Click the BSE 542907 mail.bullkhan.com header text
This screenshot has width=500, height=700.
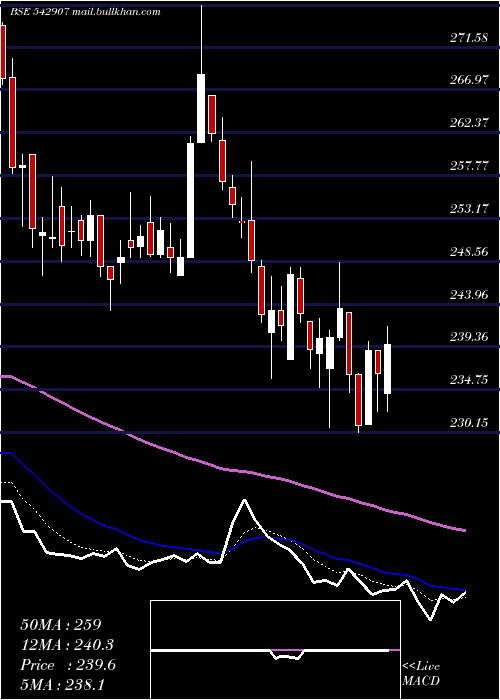[85, 12]
